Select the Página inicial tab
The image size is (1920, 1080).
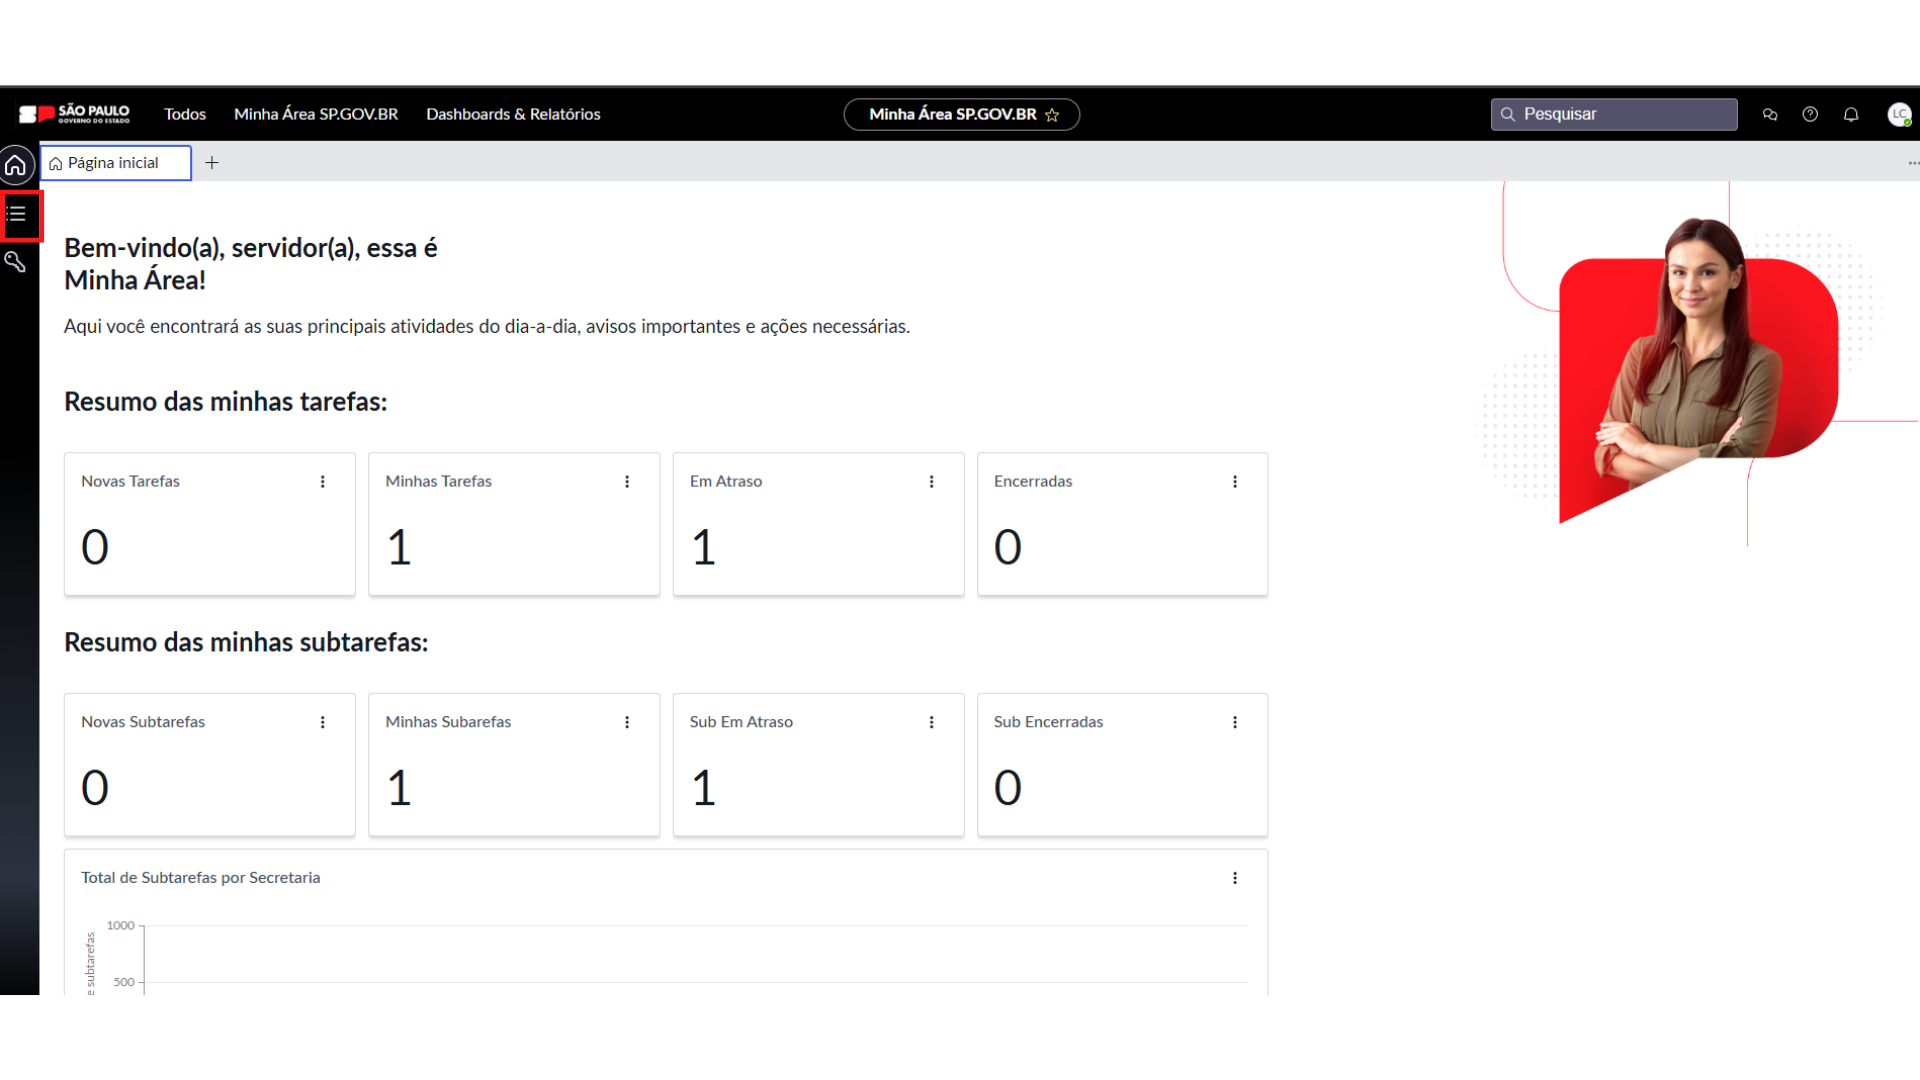(114, 163)
